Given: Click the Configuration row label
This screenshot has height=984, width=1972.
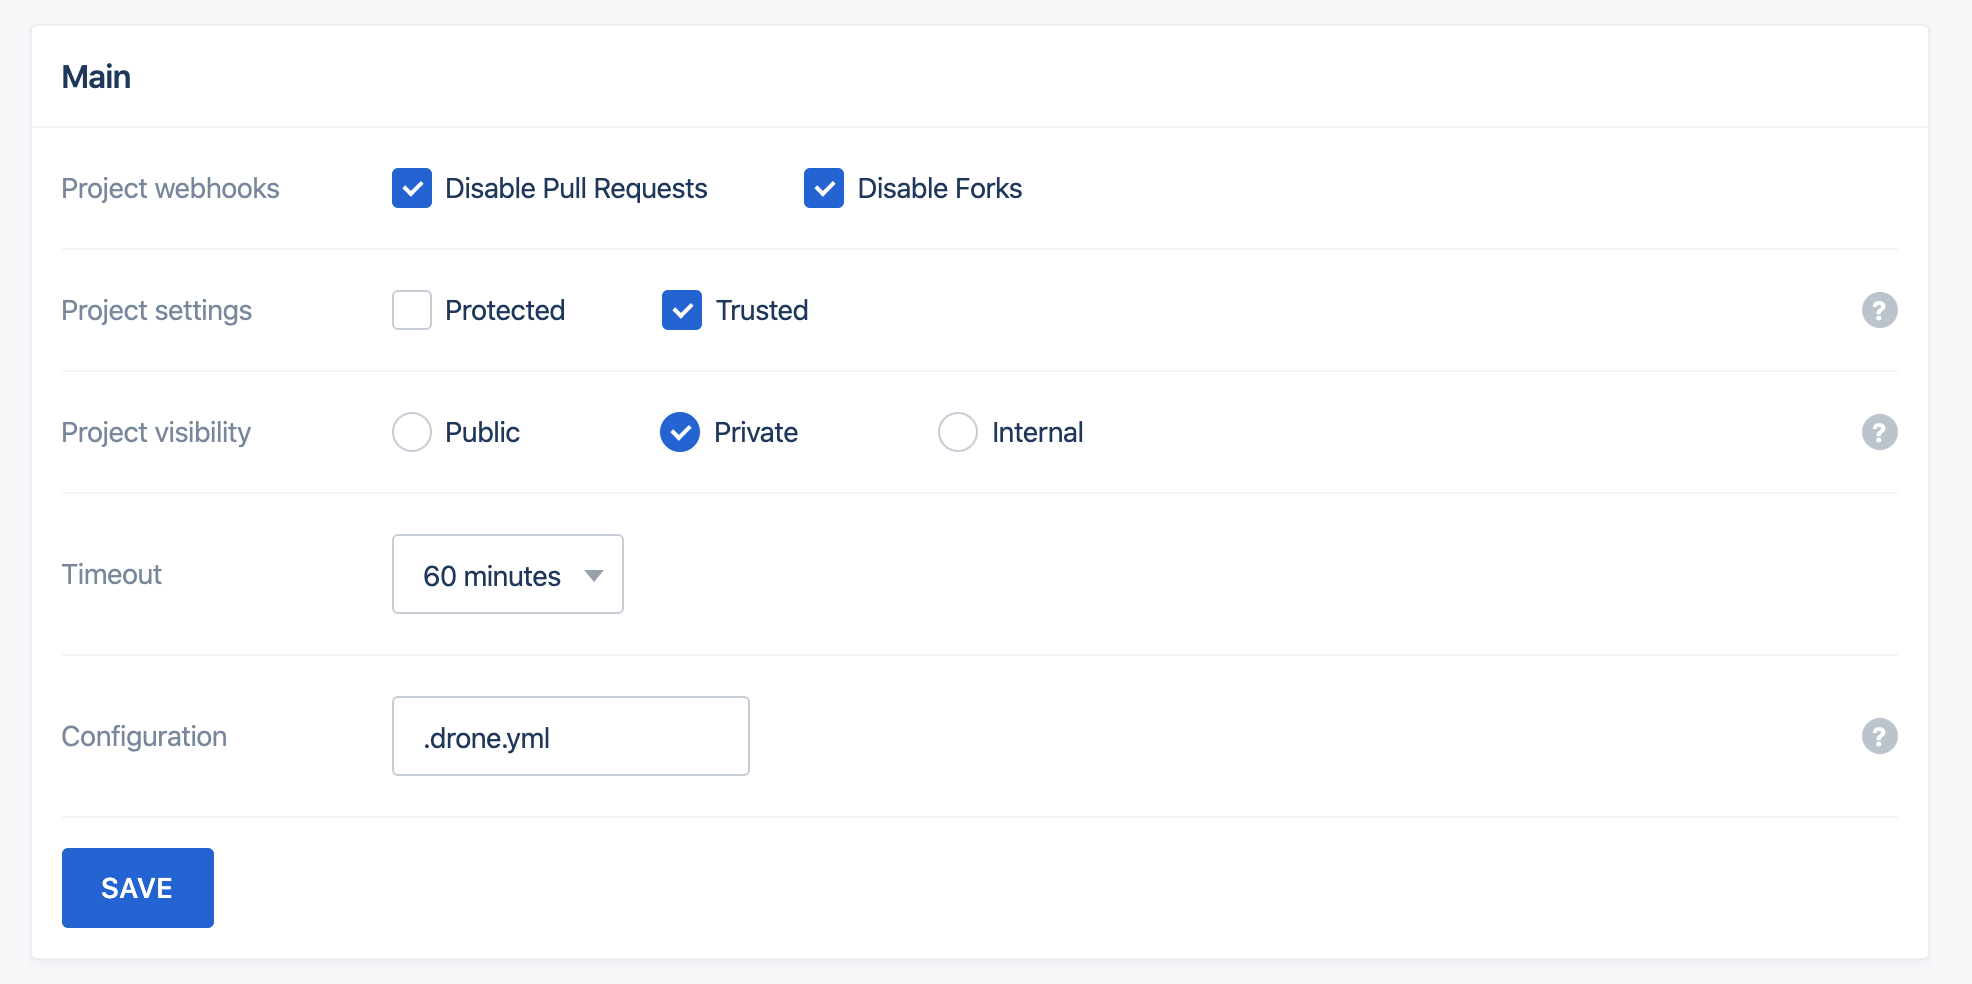Looking at the screenshot, I should (x=144, y=736).
